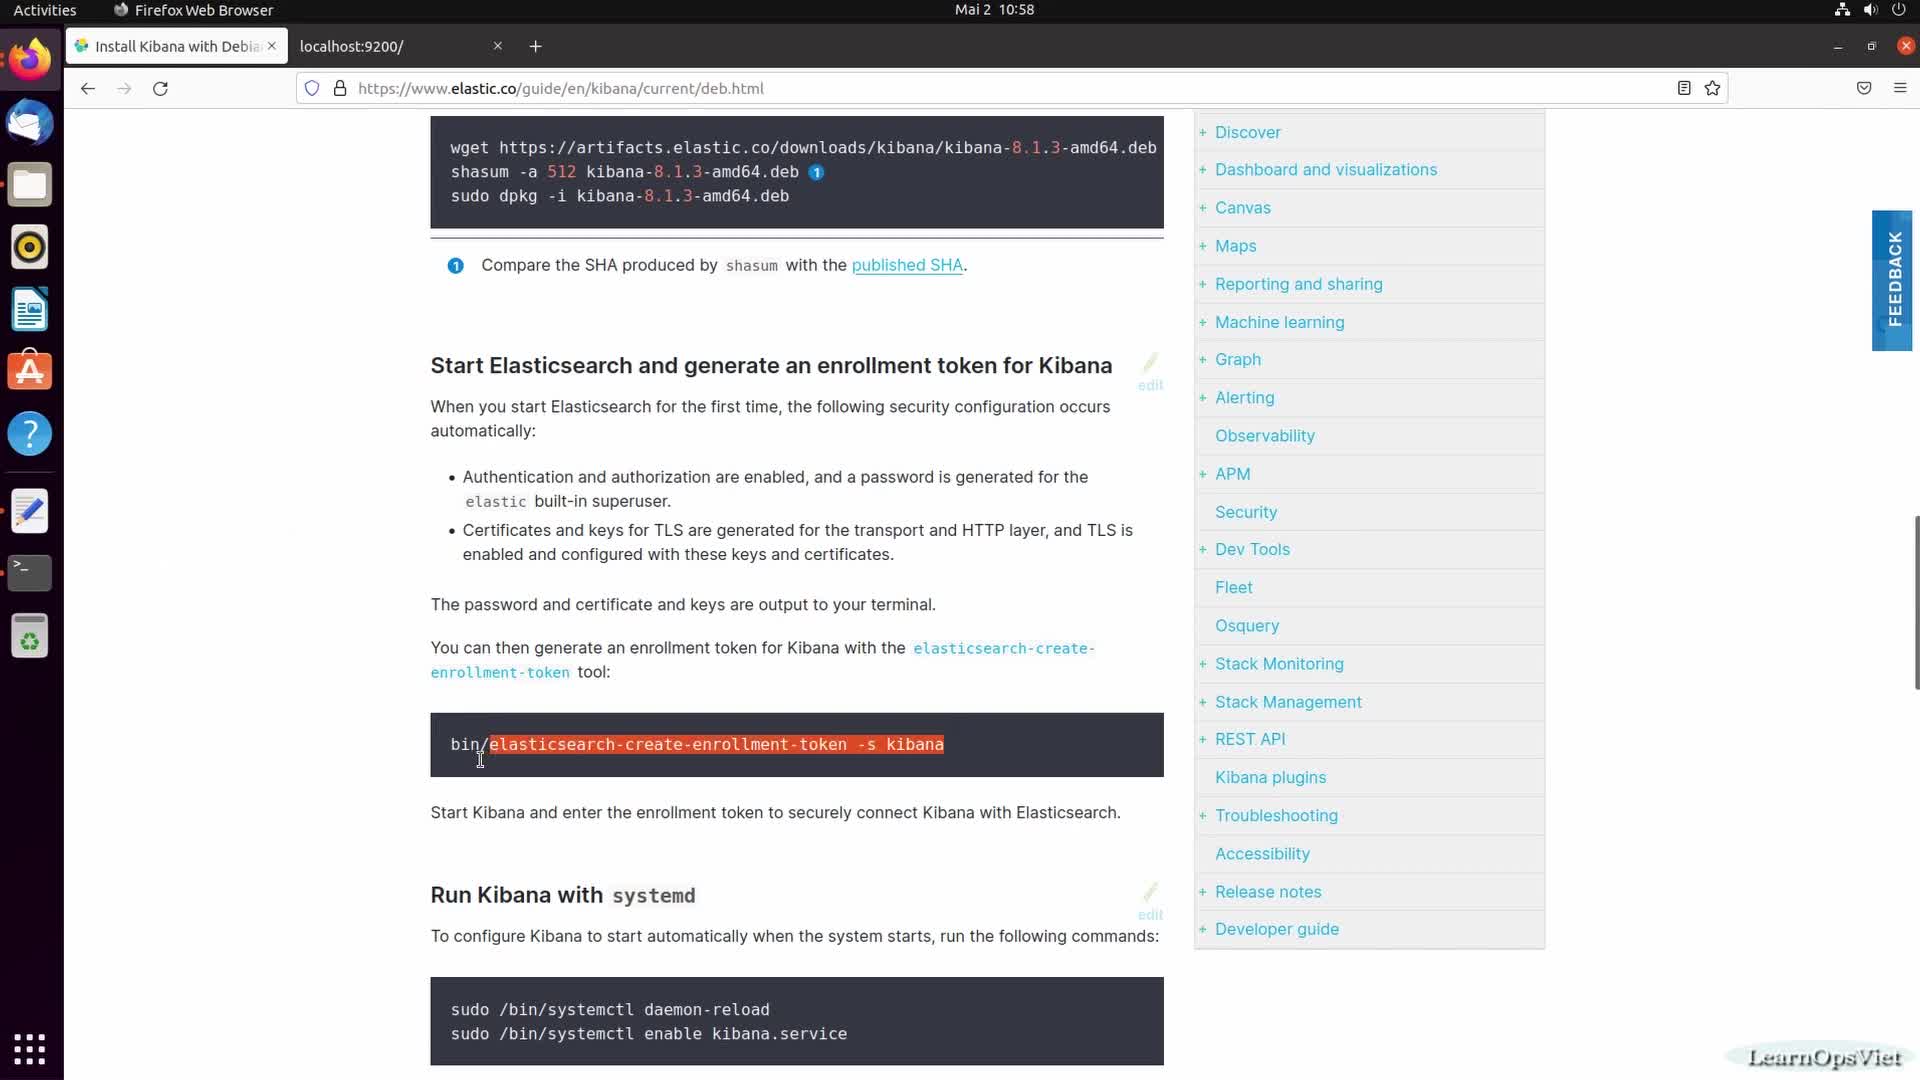Open the Osquery docs link
The width and height of the screenshot is (1920, 1080).
pyautogui.click(x=1247, y=626)
